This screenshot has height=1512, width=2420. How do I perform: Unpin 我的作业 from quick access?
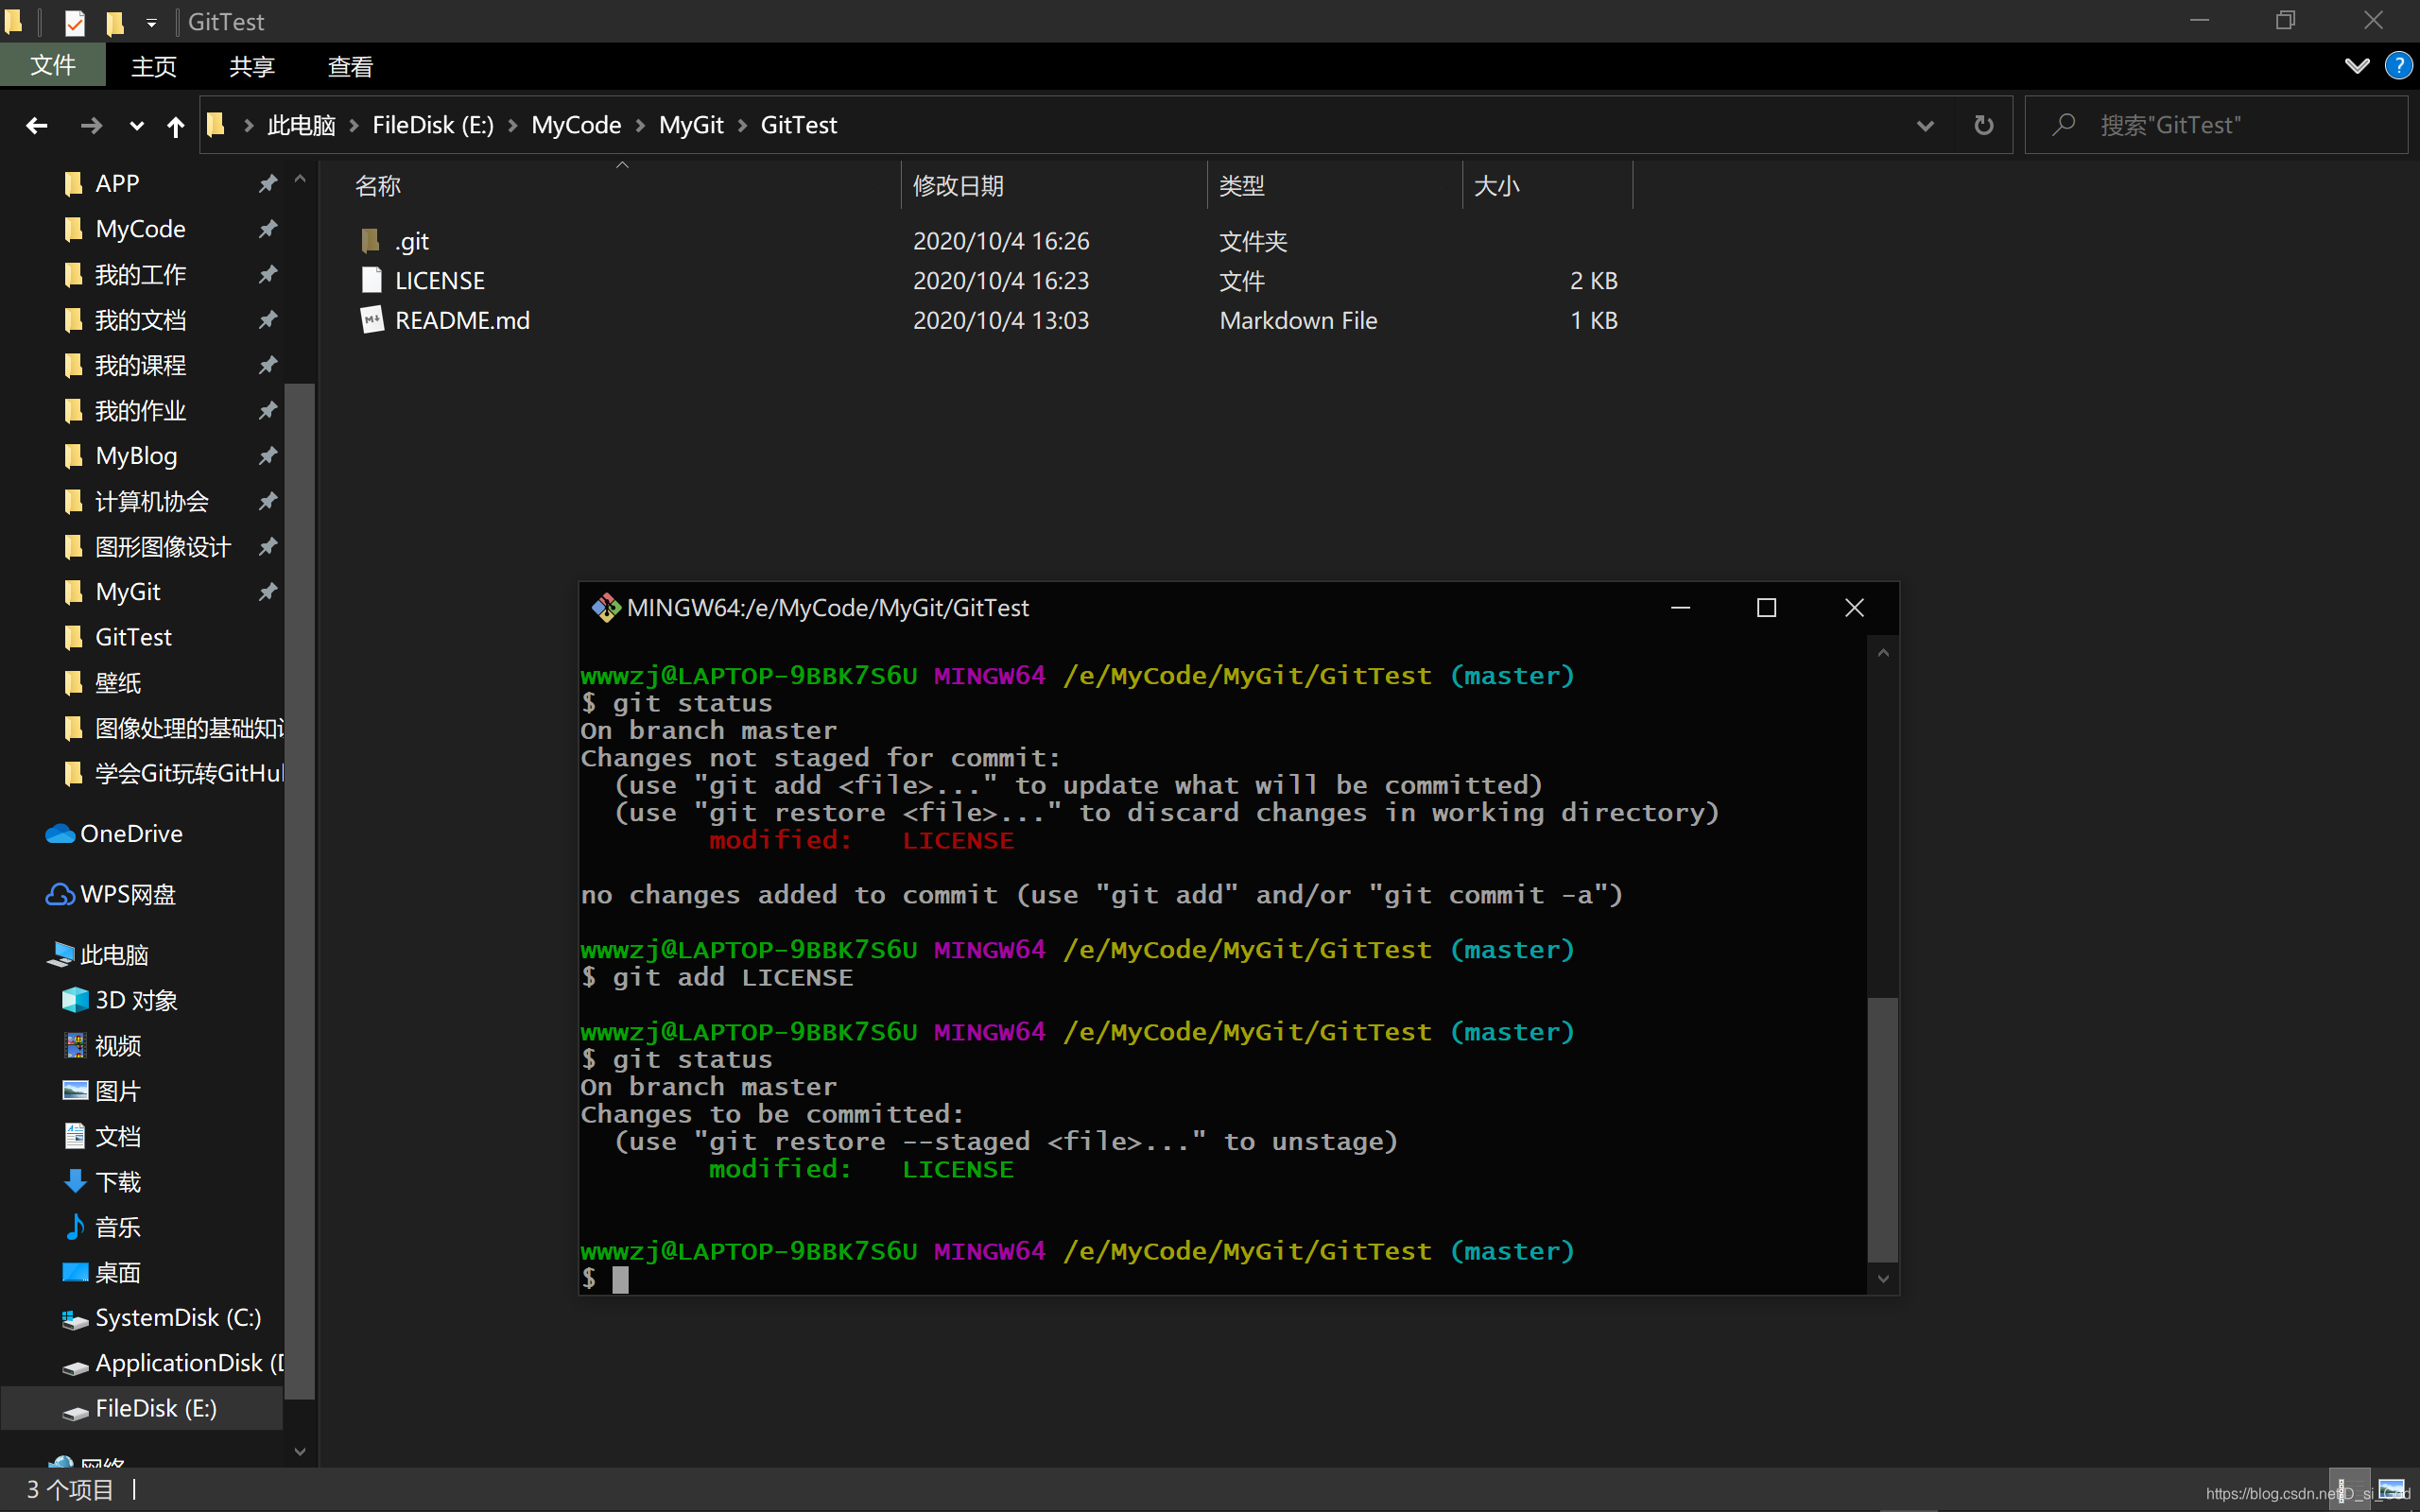[x=268, y=410]
